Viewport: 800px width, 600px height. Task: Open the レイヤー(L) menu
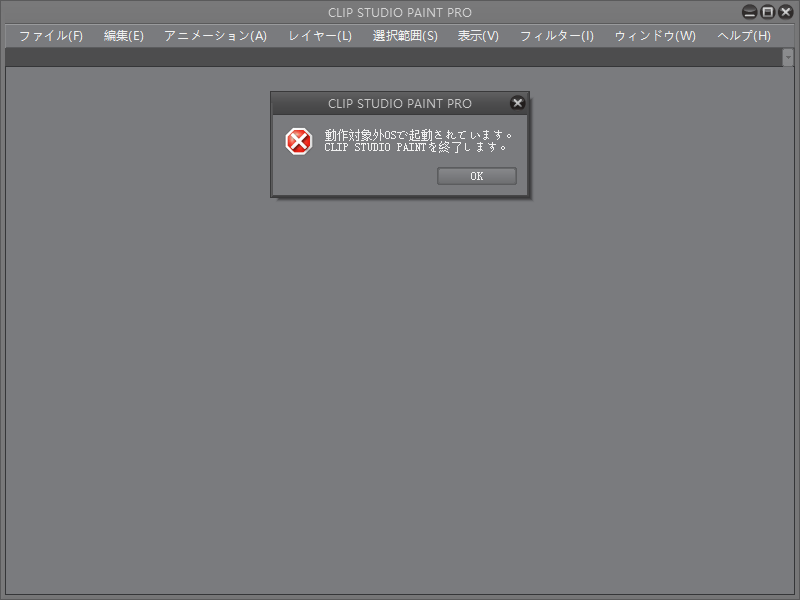point(320,36)
